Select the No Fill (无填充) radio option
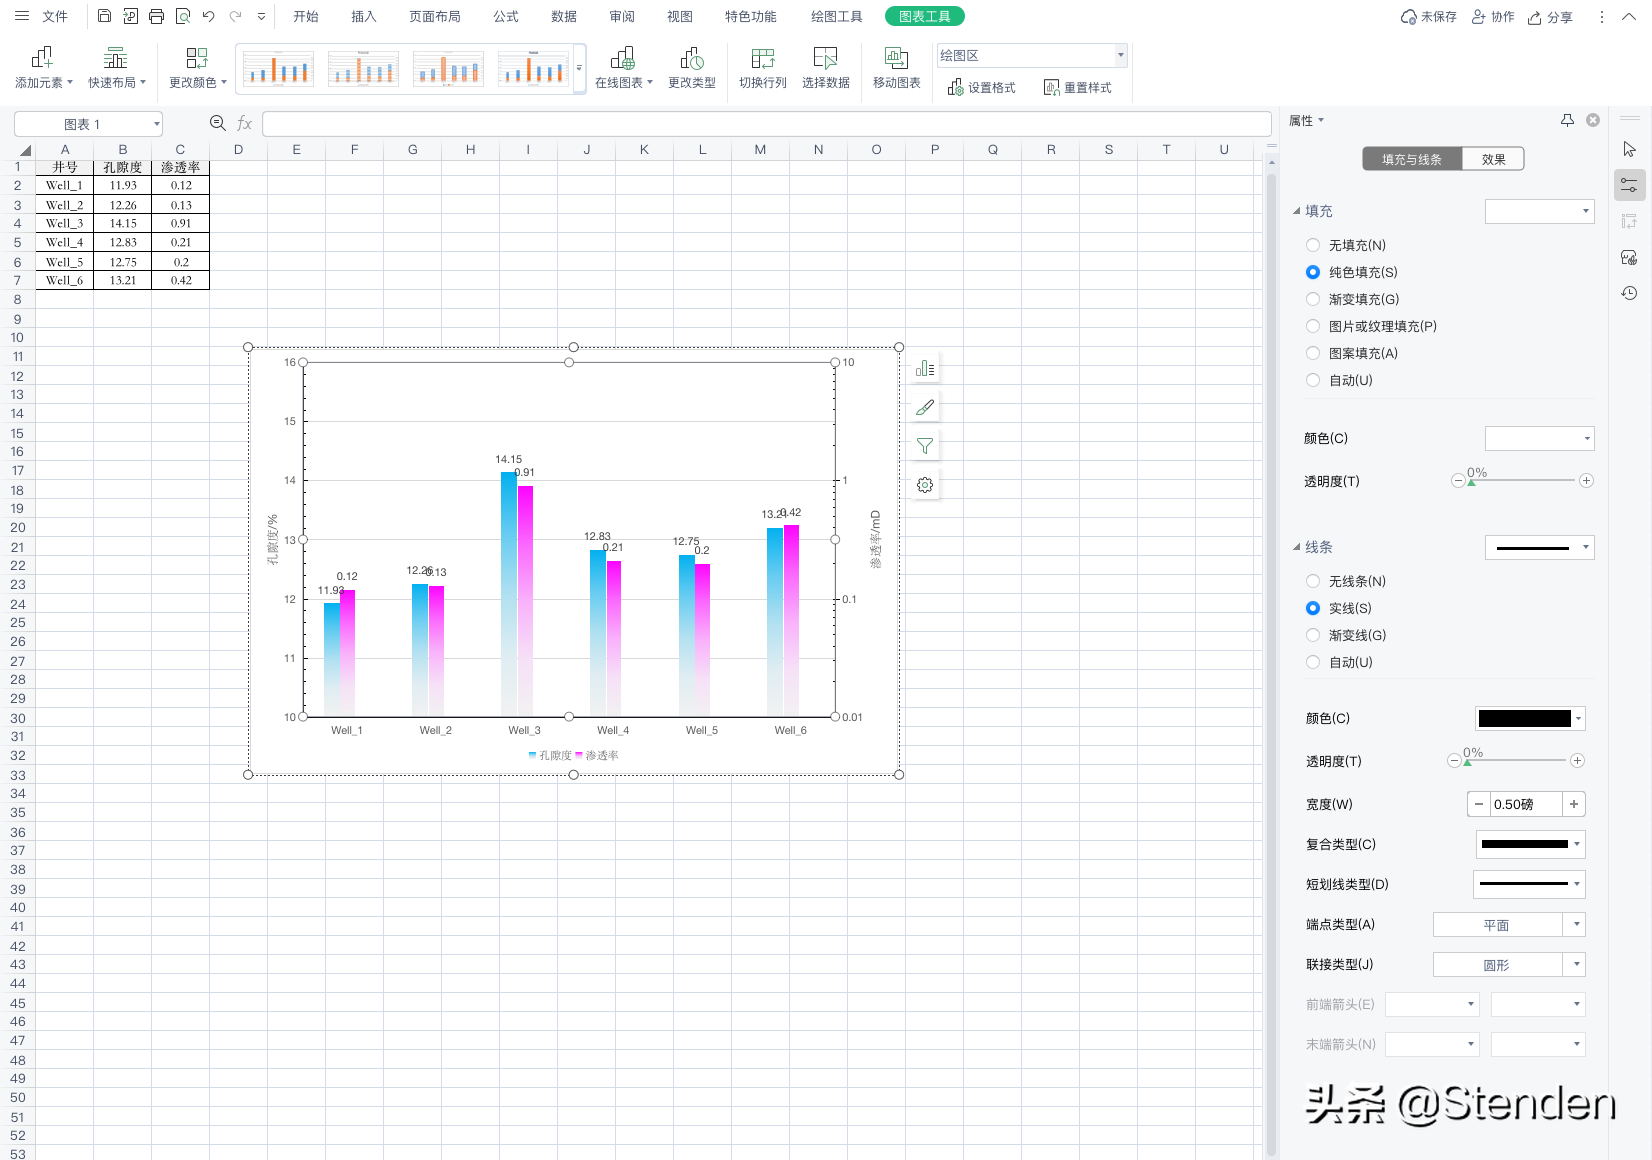 click(1313, 245)
